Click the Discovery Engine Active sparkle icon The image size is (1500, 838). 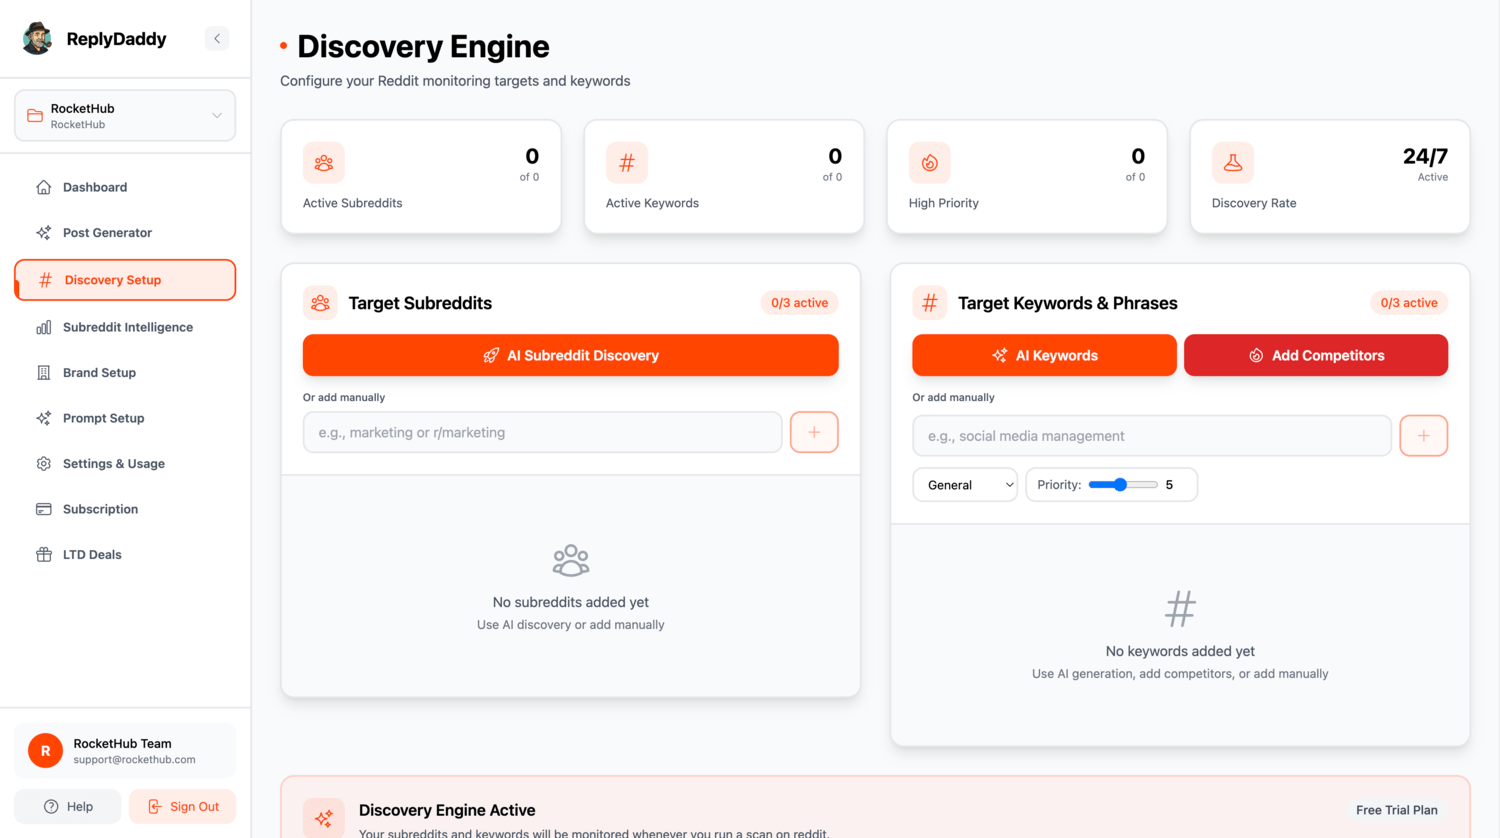(x=324, y=818)
